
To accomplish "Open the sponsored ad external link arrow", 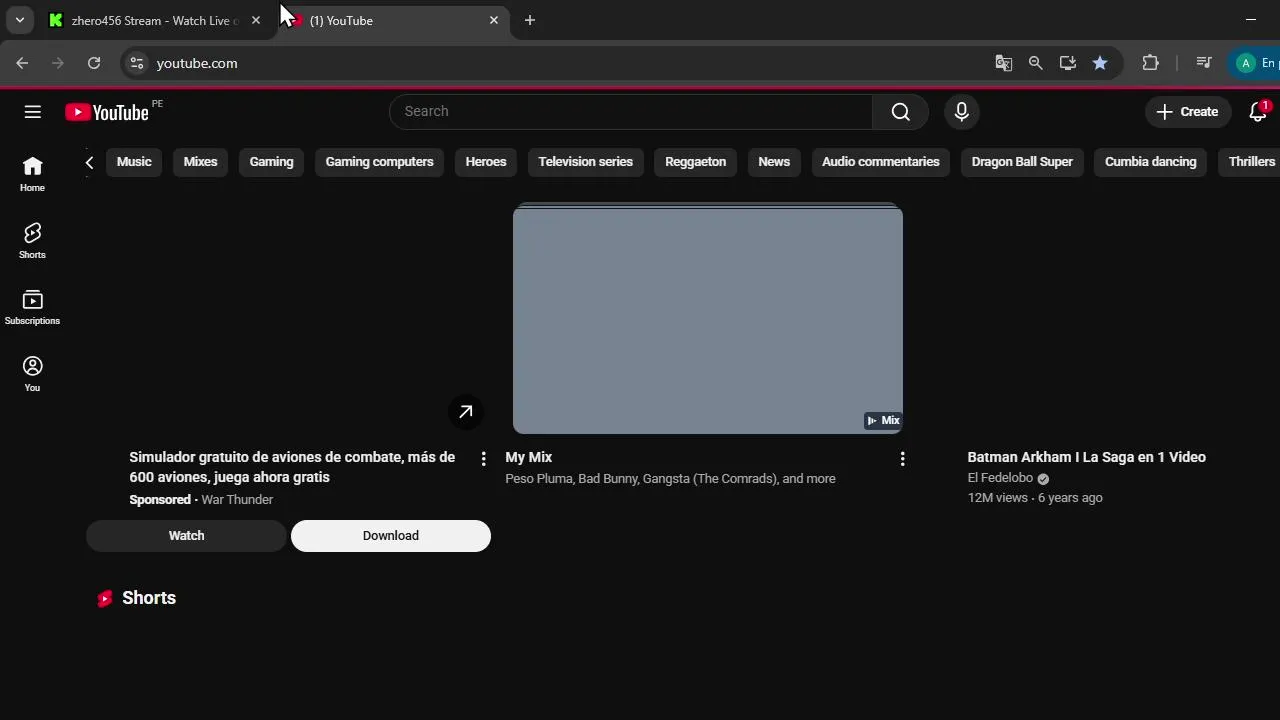I will point(466,412).
